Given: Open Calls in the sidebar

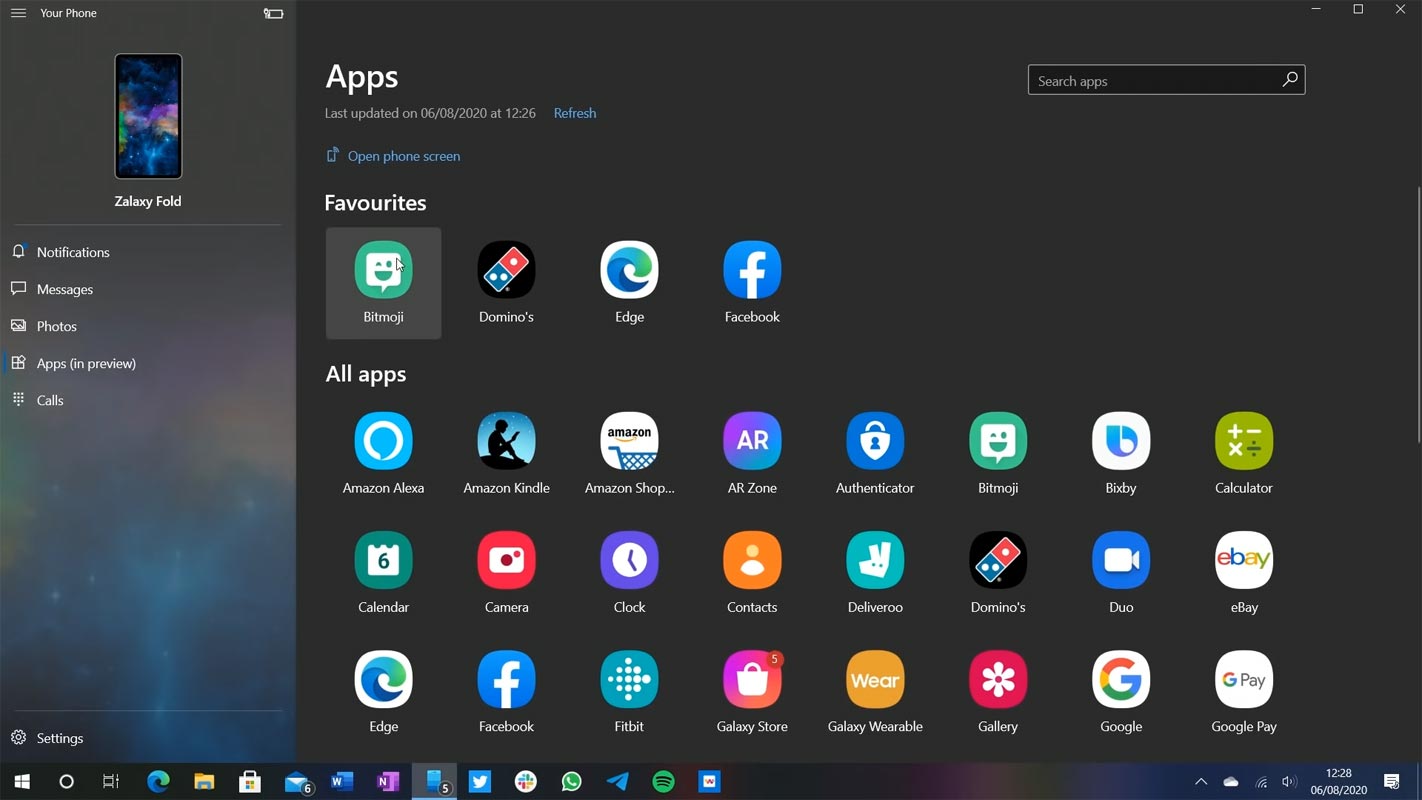Looking at the screenshot, I should point(148,400).
